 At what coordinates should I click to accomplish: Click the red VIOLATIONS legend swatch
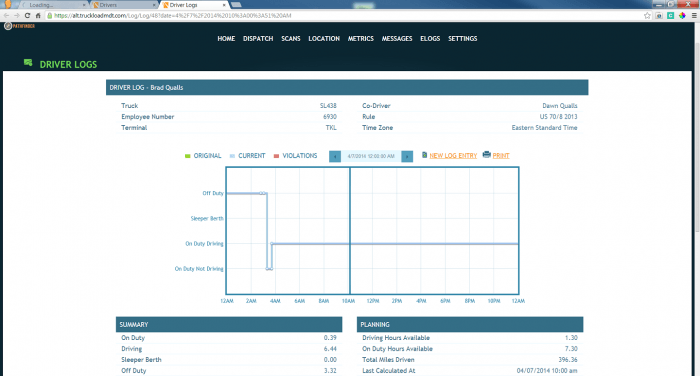tap(276, 156)
